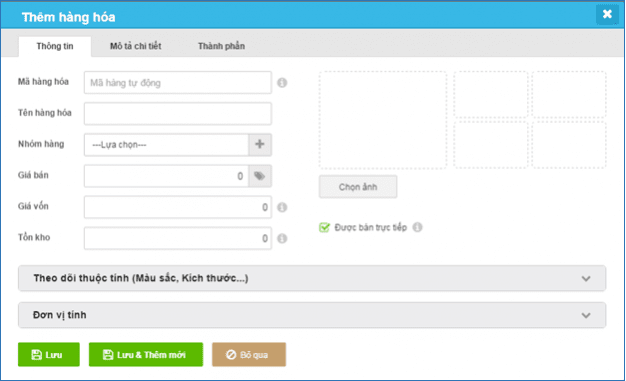Click the Tồn kho input field
This screenshot has height=381, width=626.
click(178, 238)
